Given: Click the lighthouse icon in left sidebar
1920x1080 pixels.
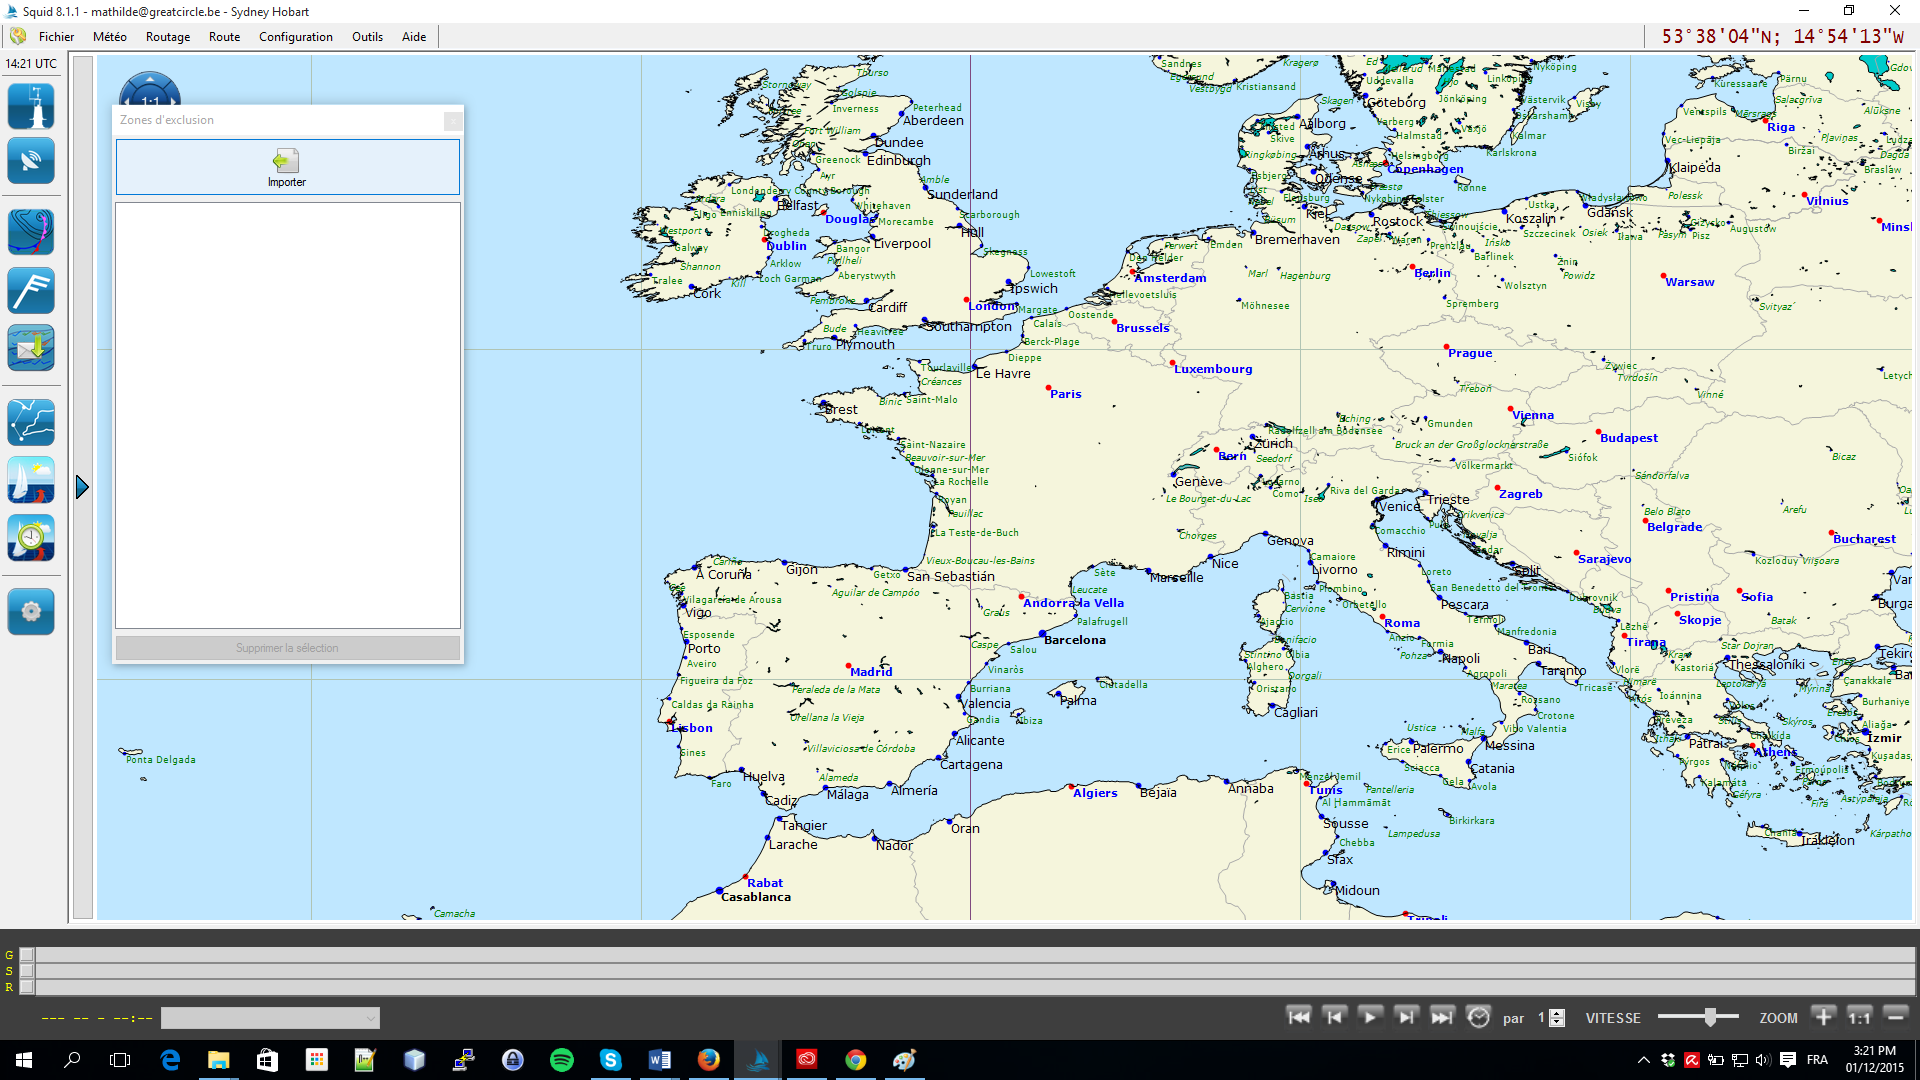Looking at the screenshot, I should [x=31, y=106].
